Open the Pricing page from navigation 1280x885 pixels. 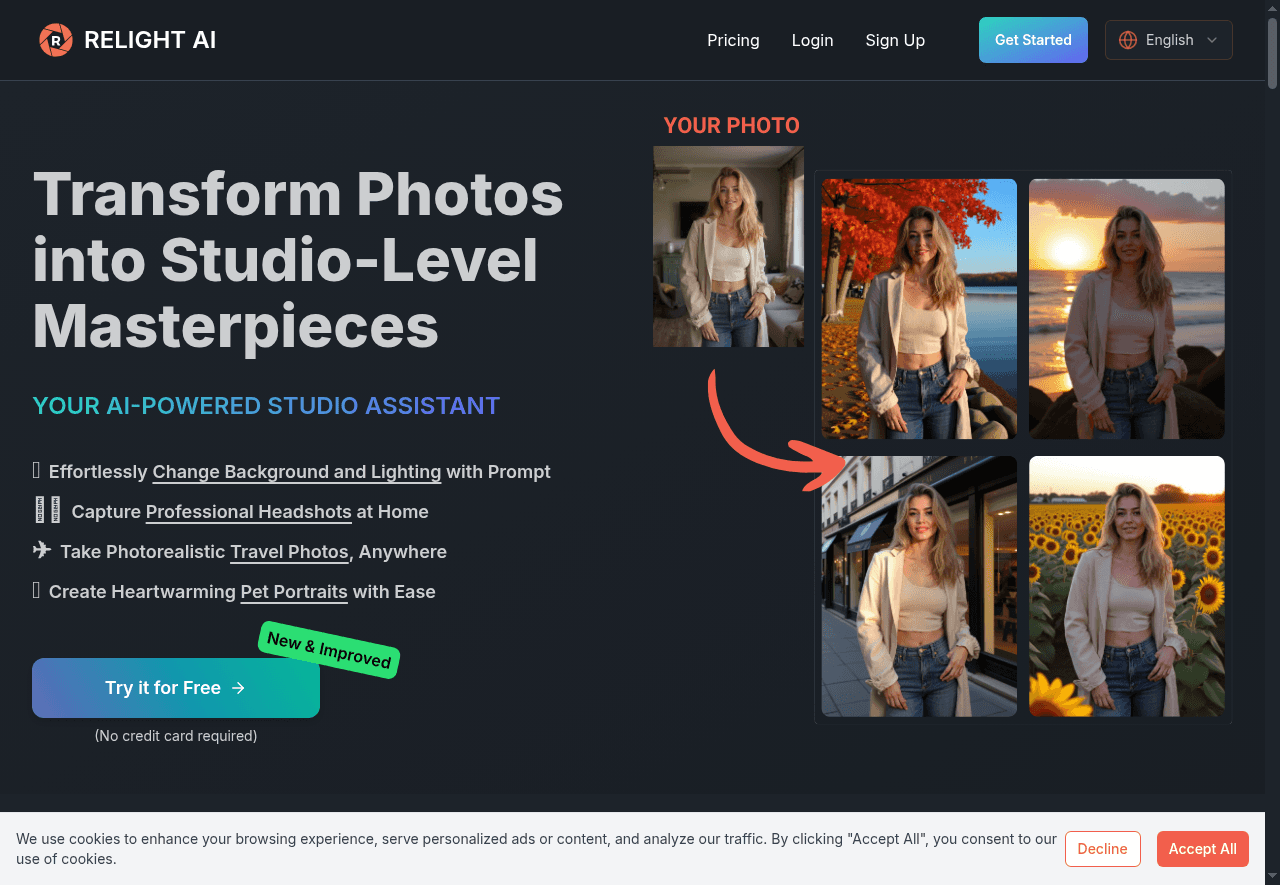pyautogui.click(x=733, y=40)
